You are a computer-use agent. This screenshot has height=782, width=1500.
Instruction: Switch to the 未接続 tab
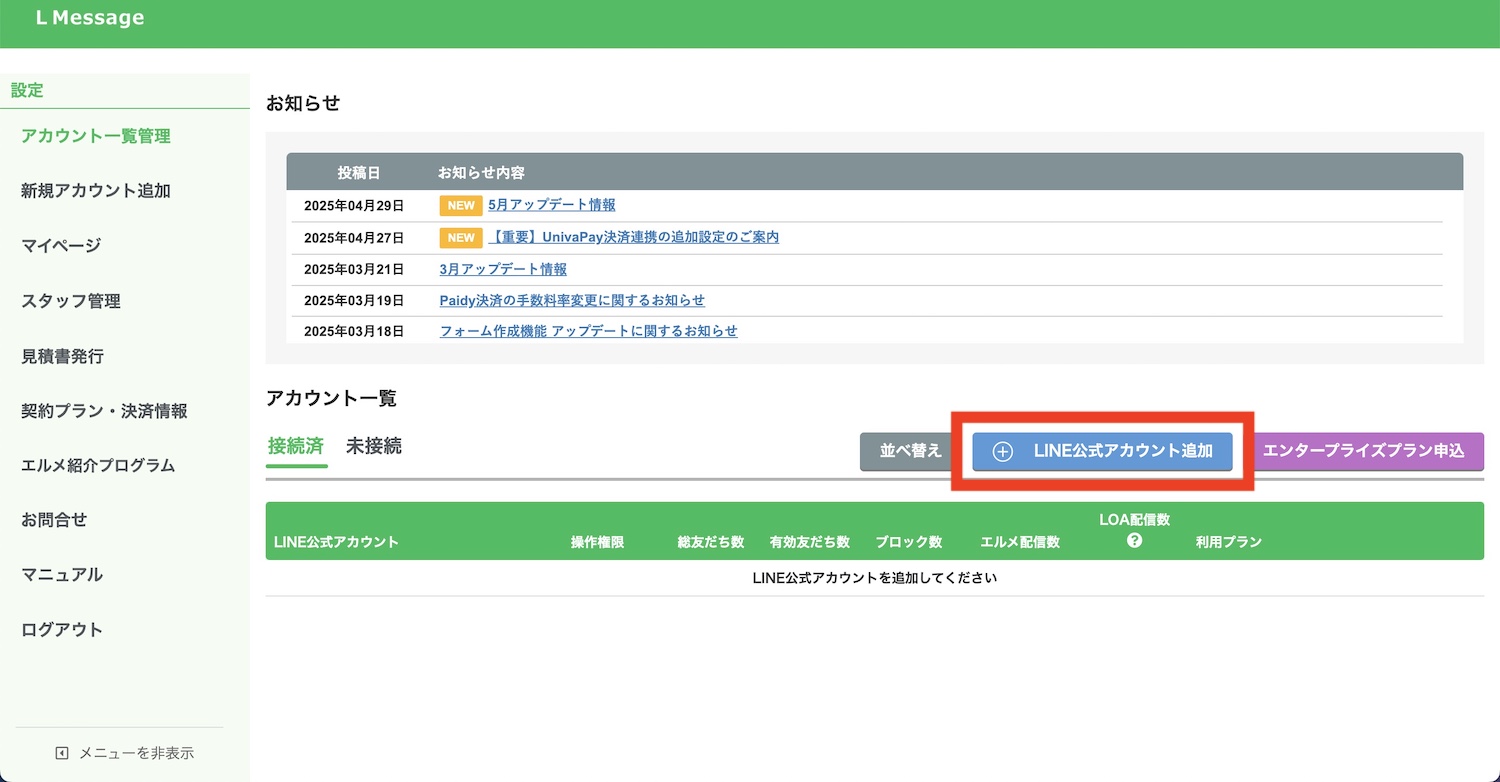coord(374,447)
